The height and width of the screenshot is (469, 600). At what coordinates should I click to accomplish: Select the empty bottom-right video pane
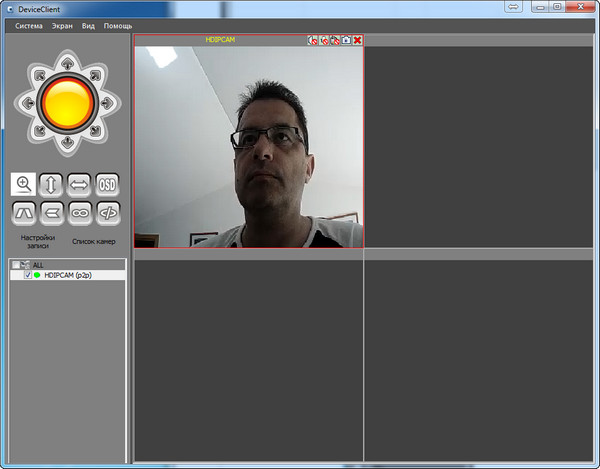[481, 360]
